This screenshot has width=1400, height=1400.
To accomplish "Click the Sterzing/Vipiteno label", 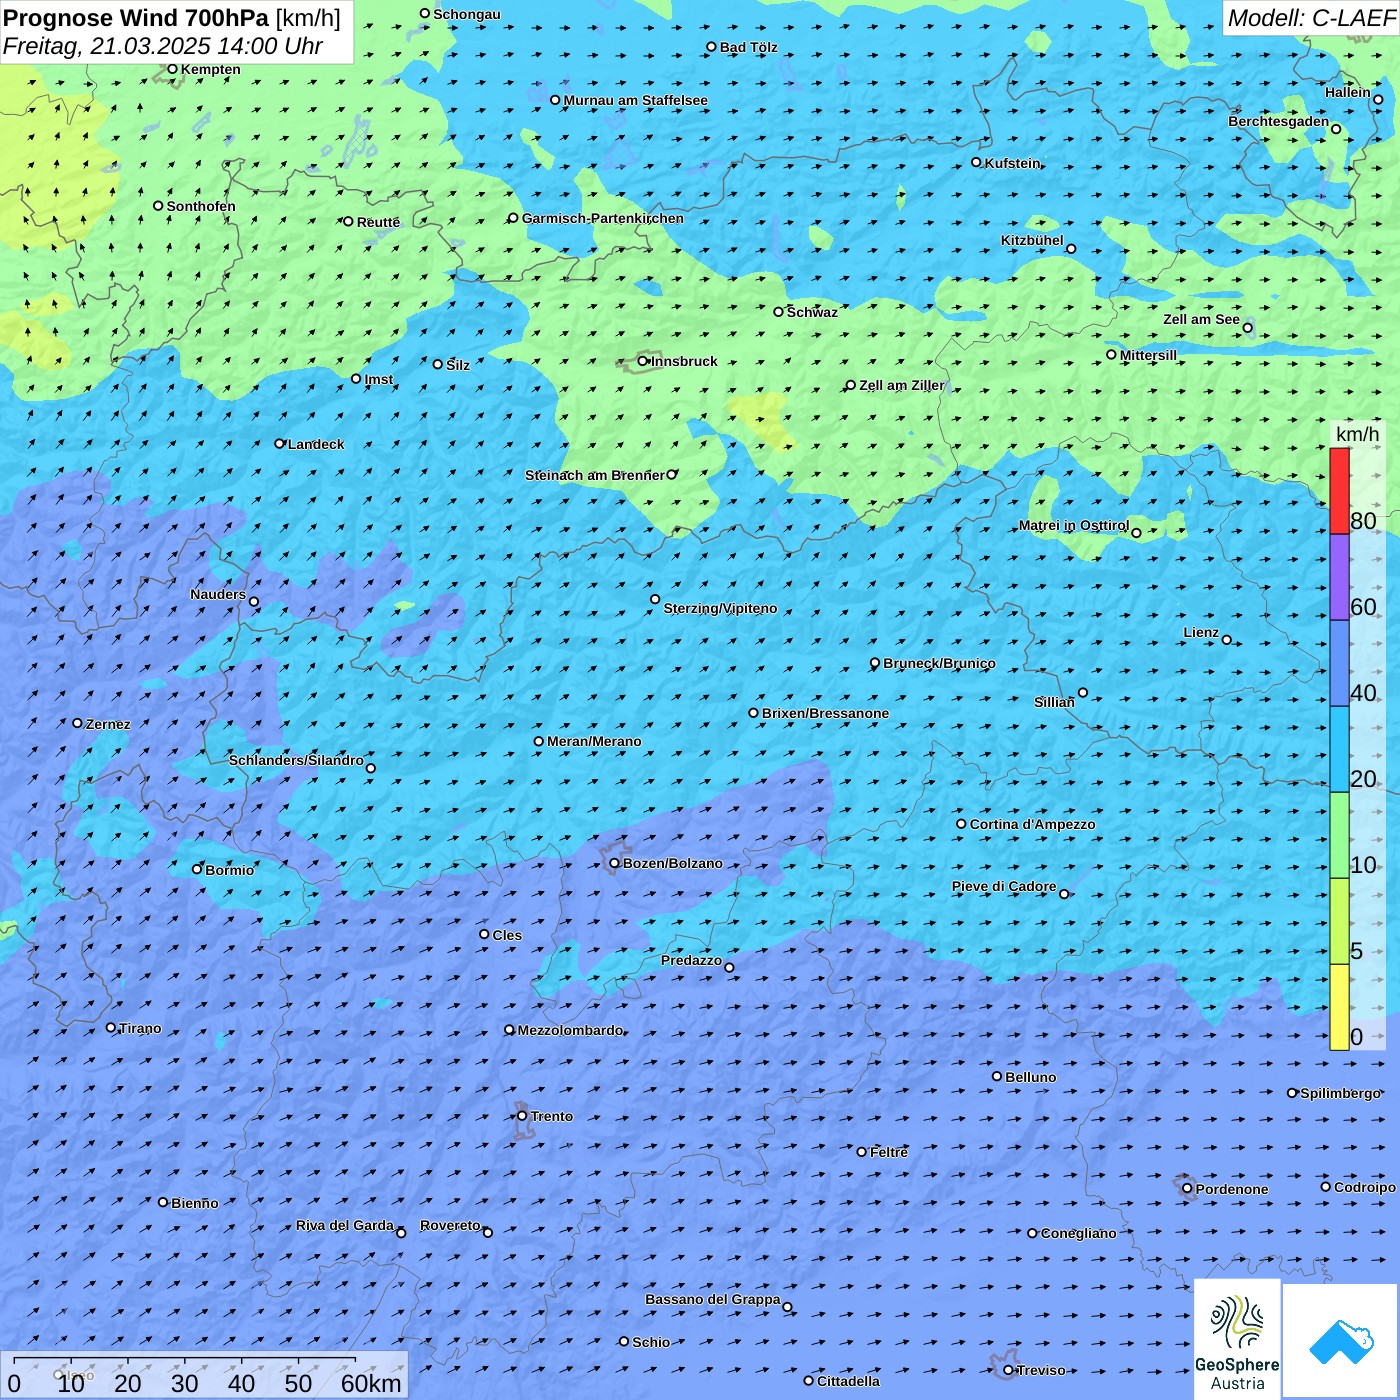I will (720, 608).
